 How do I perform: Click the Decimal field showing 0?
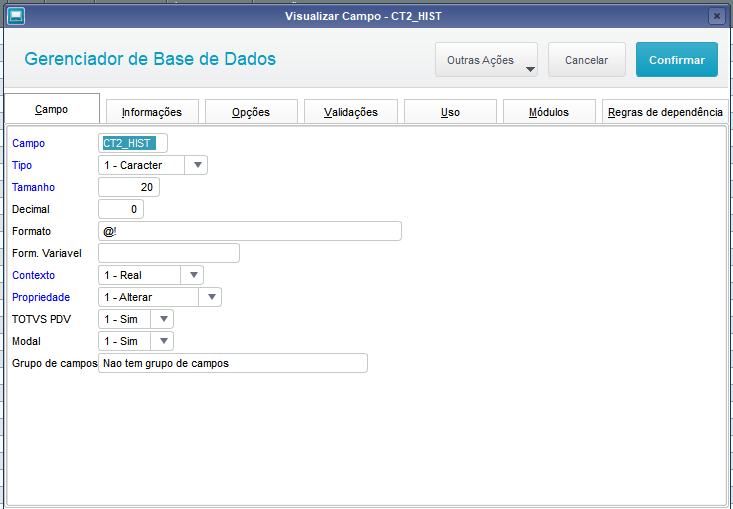point(121,209)
